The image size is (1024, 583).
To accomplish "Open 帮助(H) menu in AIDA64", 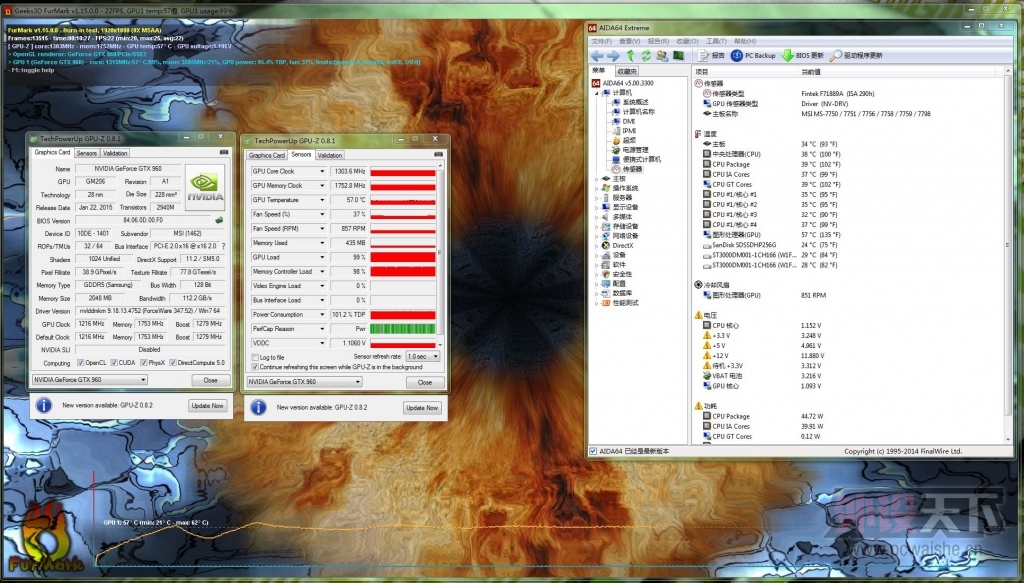I will [745, 41].
